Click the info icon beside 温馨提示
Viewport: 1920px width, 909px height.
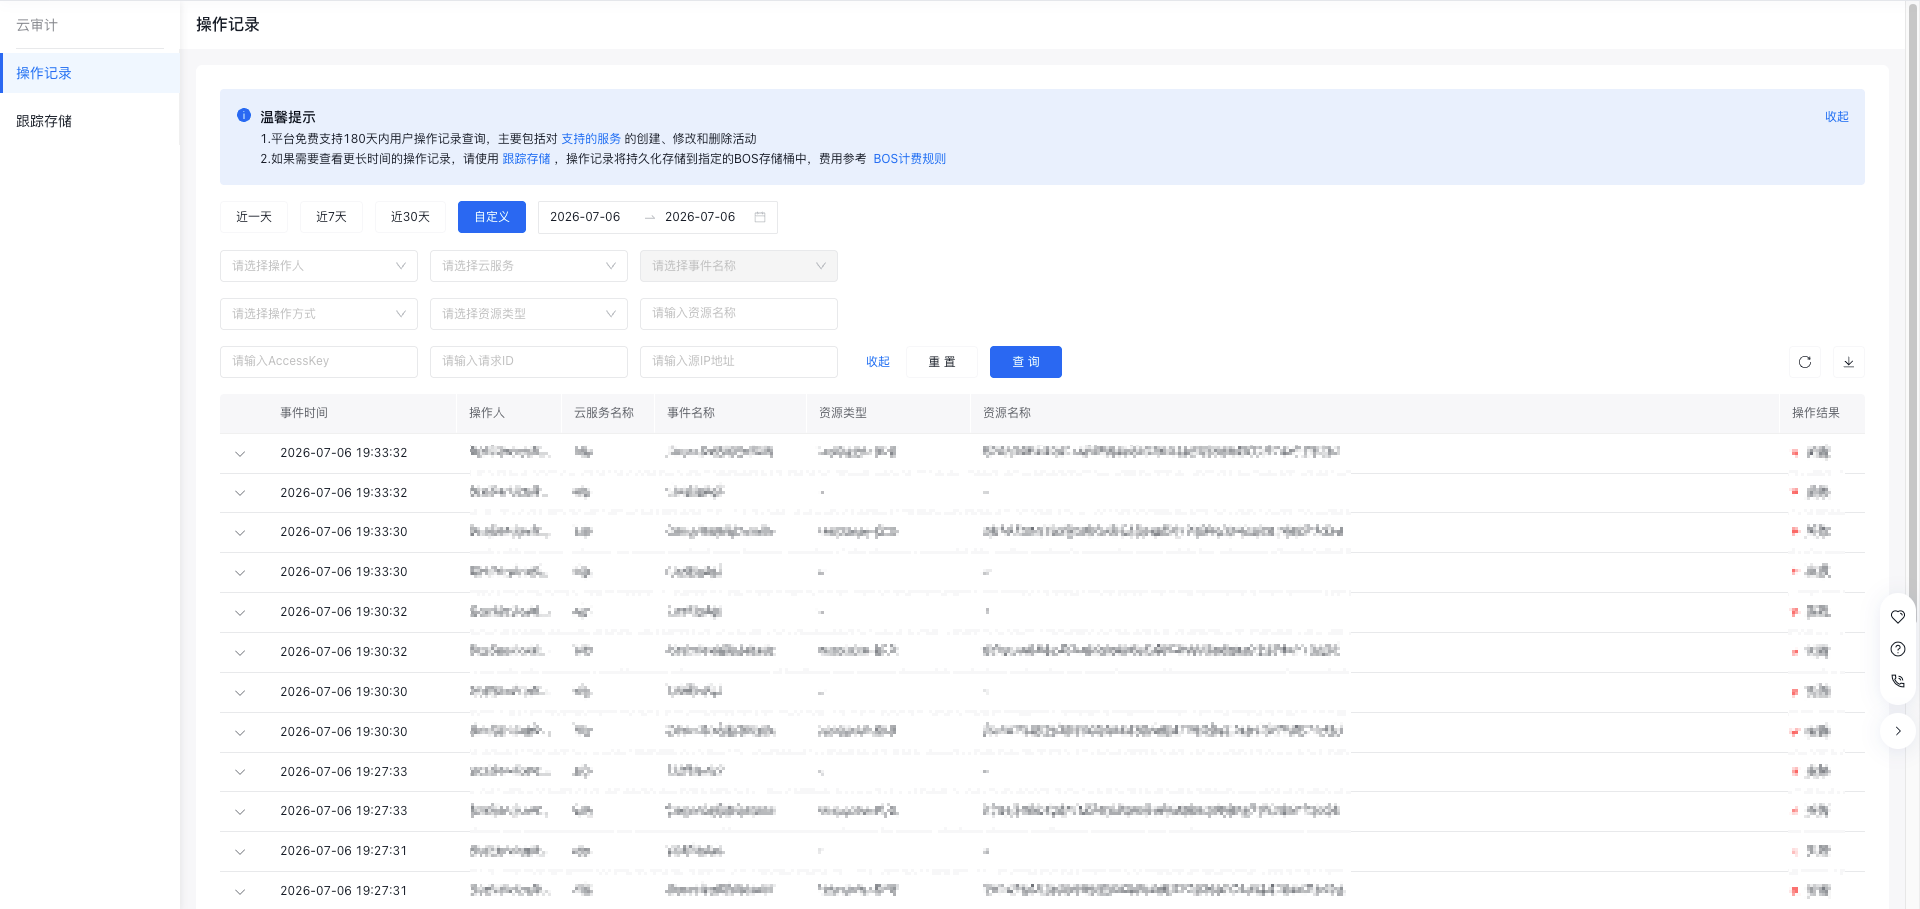(244, 116)
